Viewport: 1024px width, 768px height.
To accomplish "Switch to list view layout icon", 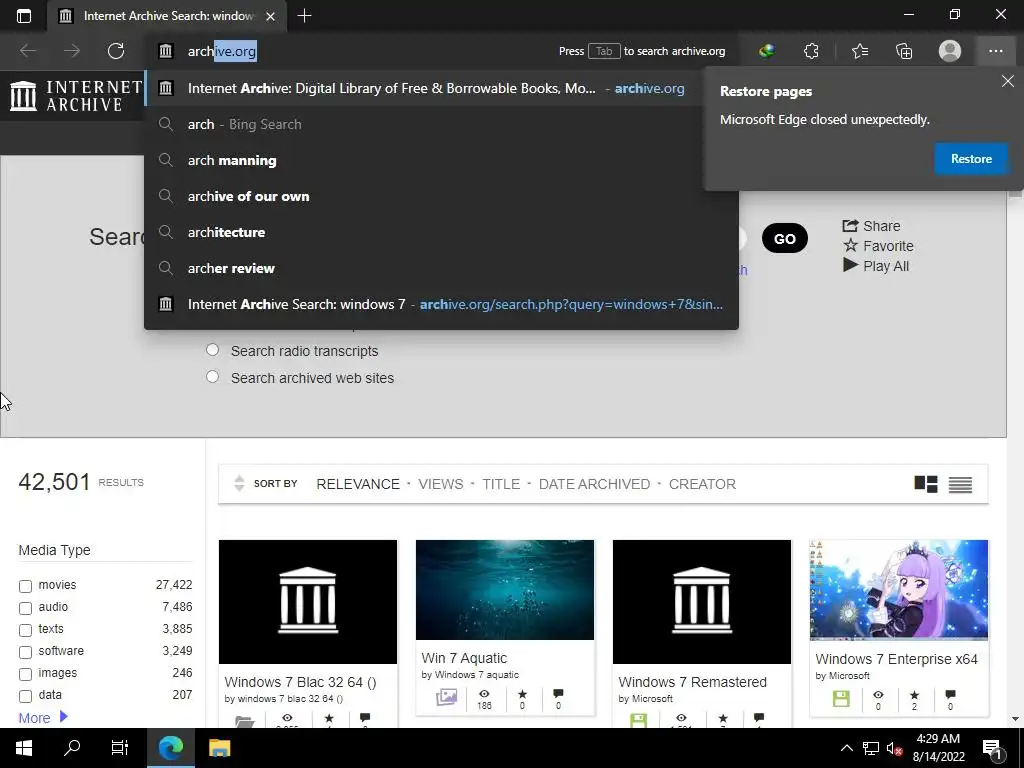I will tap(960, 485).
